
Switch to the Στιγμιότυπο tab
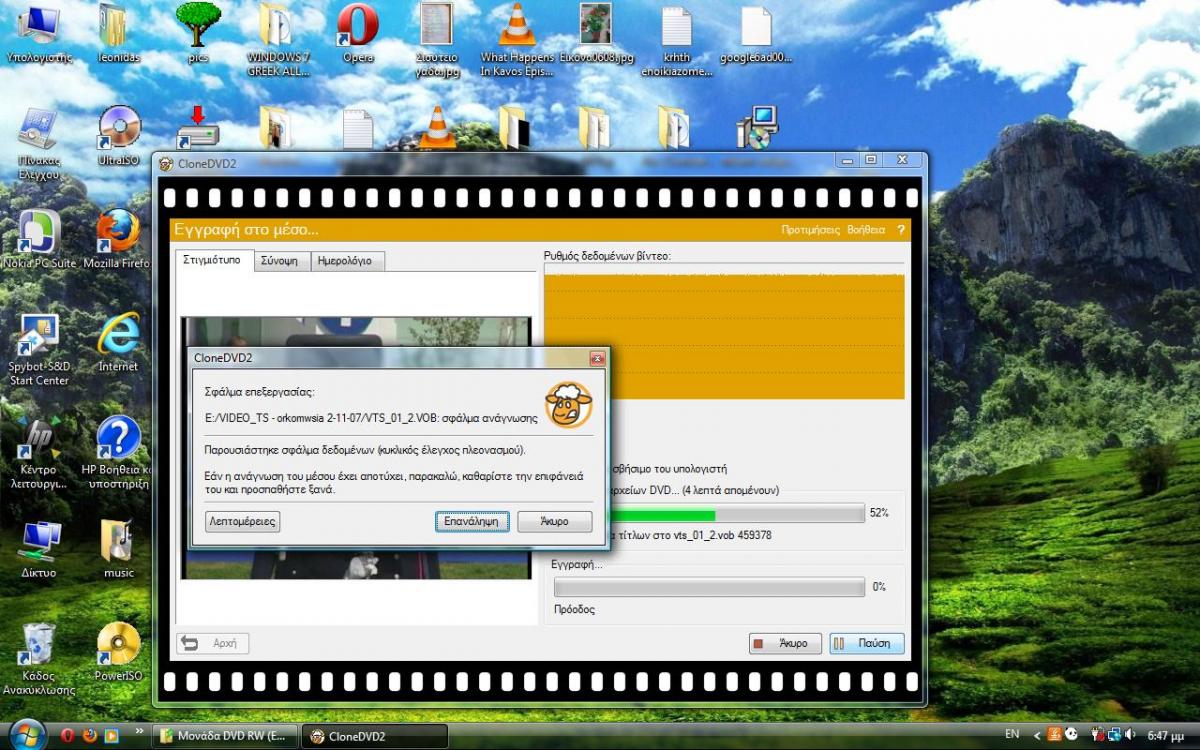[214, 260]
